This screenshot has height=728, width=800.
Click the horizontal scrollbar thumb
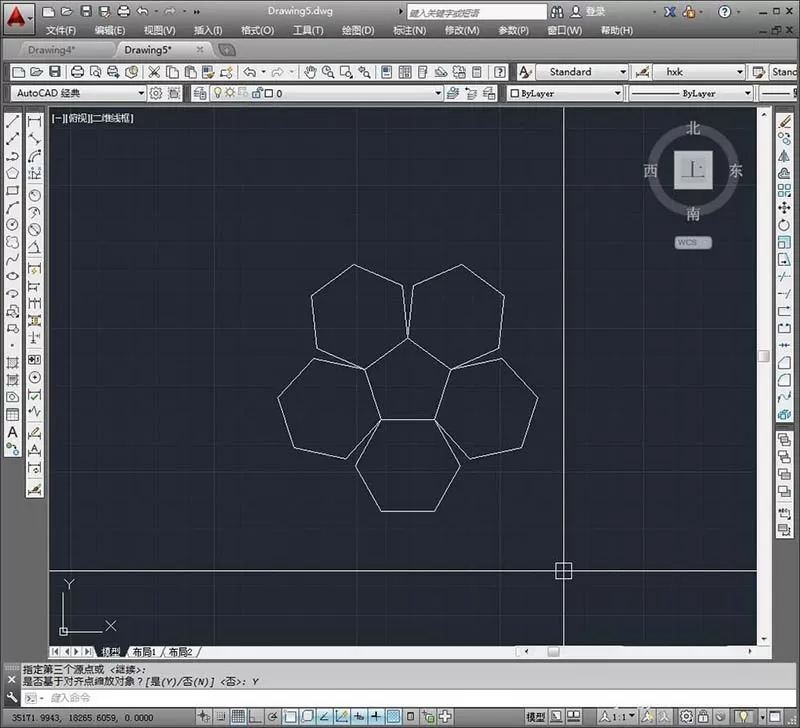554,651
